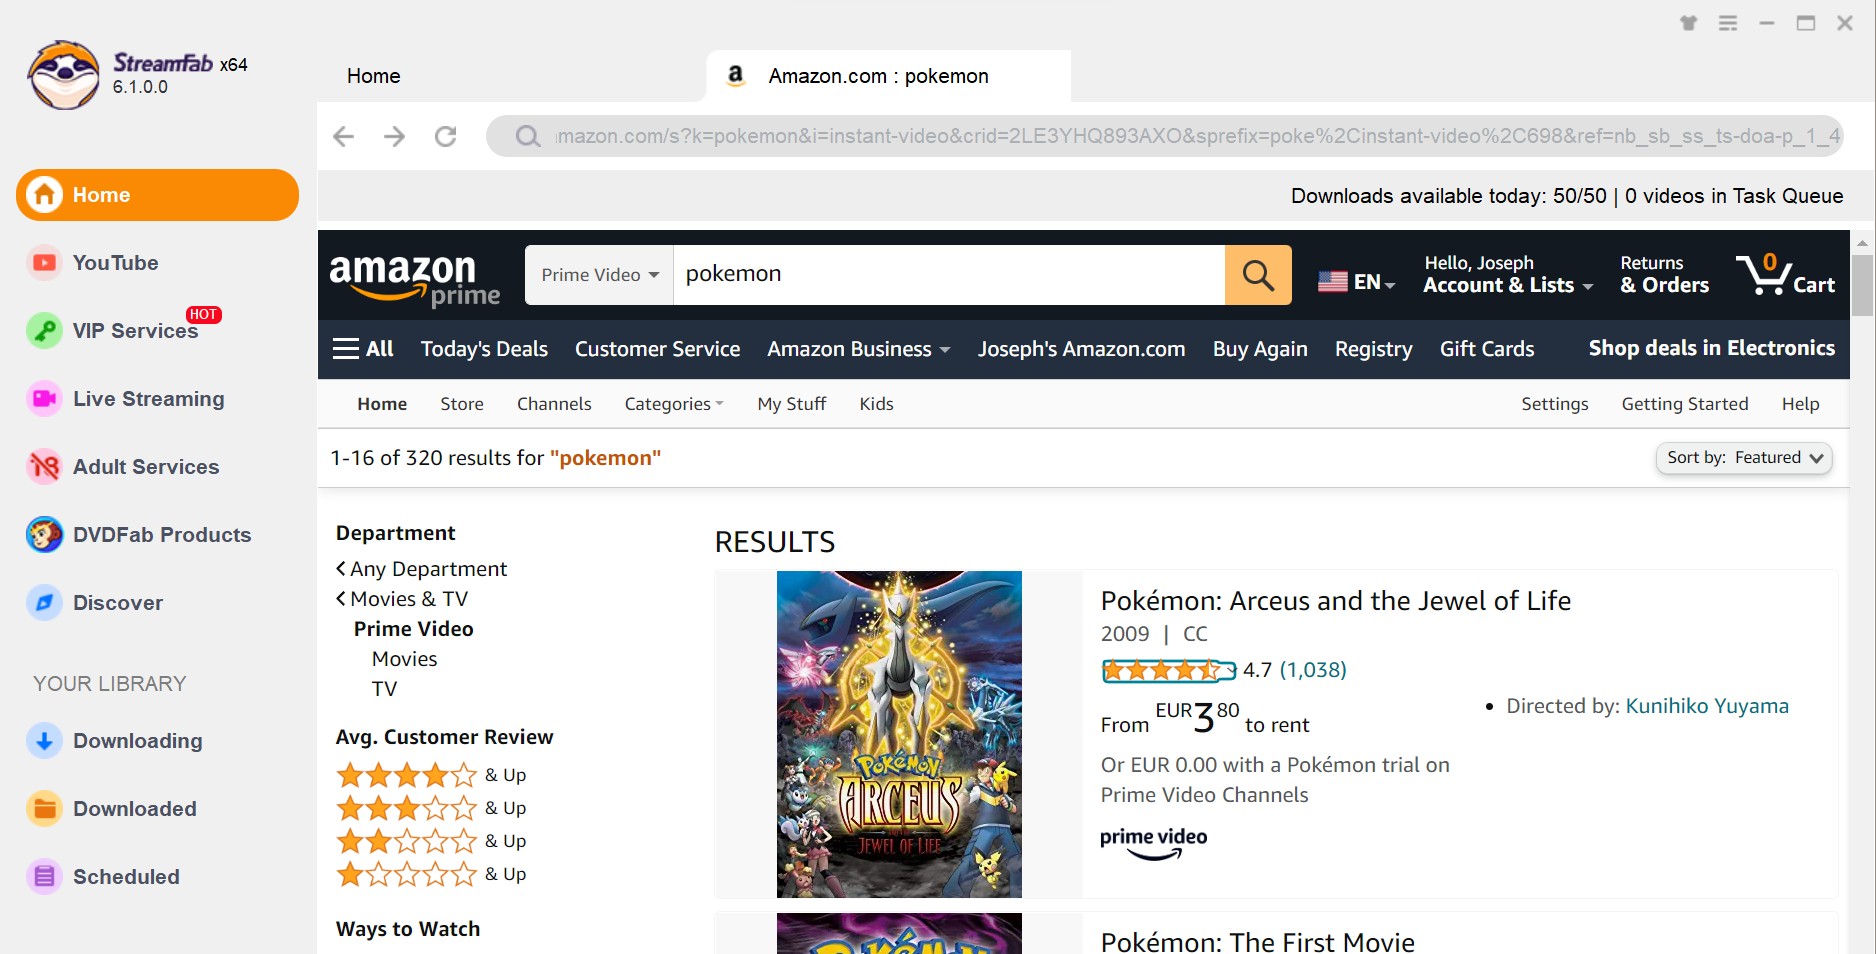
Task: Expand the Categories dropdown
Action: [673, 404]
